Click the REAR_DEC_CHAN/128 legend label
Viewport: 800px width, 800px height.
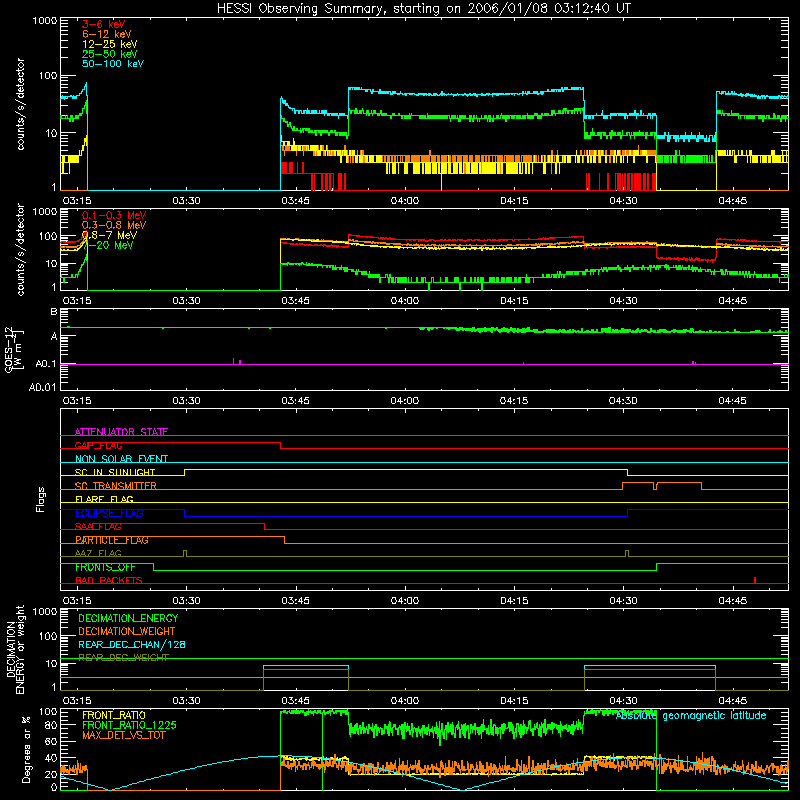click(x=132, y=644)
